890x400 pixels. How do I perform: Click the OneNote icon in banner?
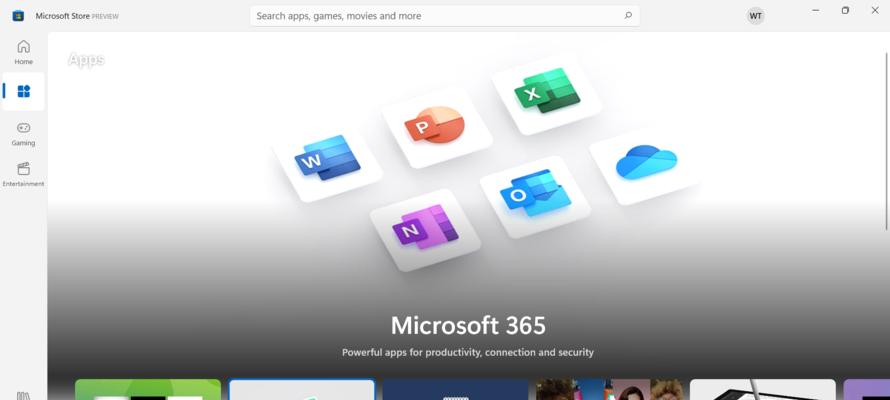click(x=426, y=226)
